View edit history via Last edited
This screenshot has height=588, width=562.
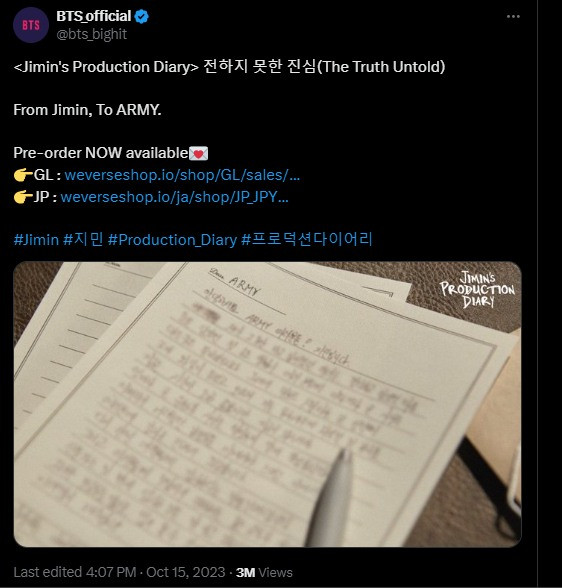coord(75,572)
